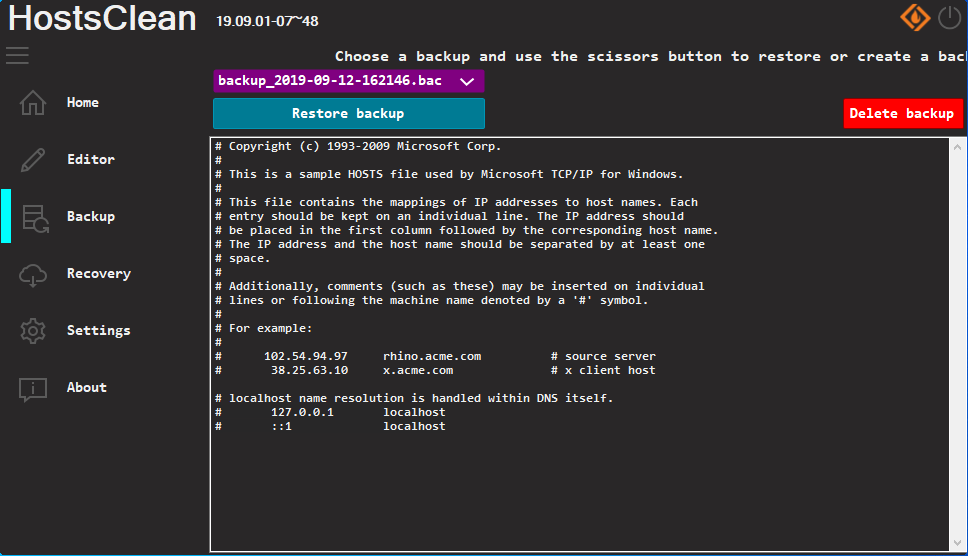Click the 'Copyright (c) 1993-2009 Microsoft Corp.' line
968x556 pixels.
[358, 146]
